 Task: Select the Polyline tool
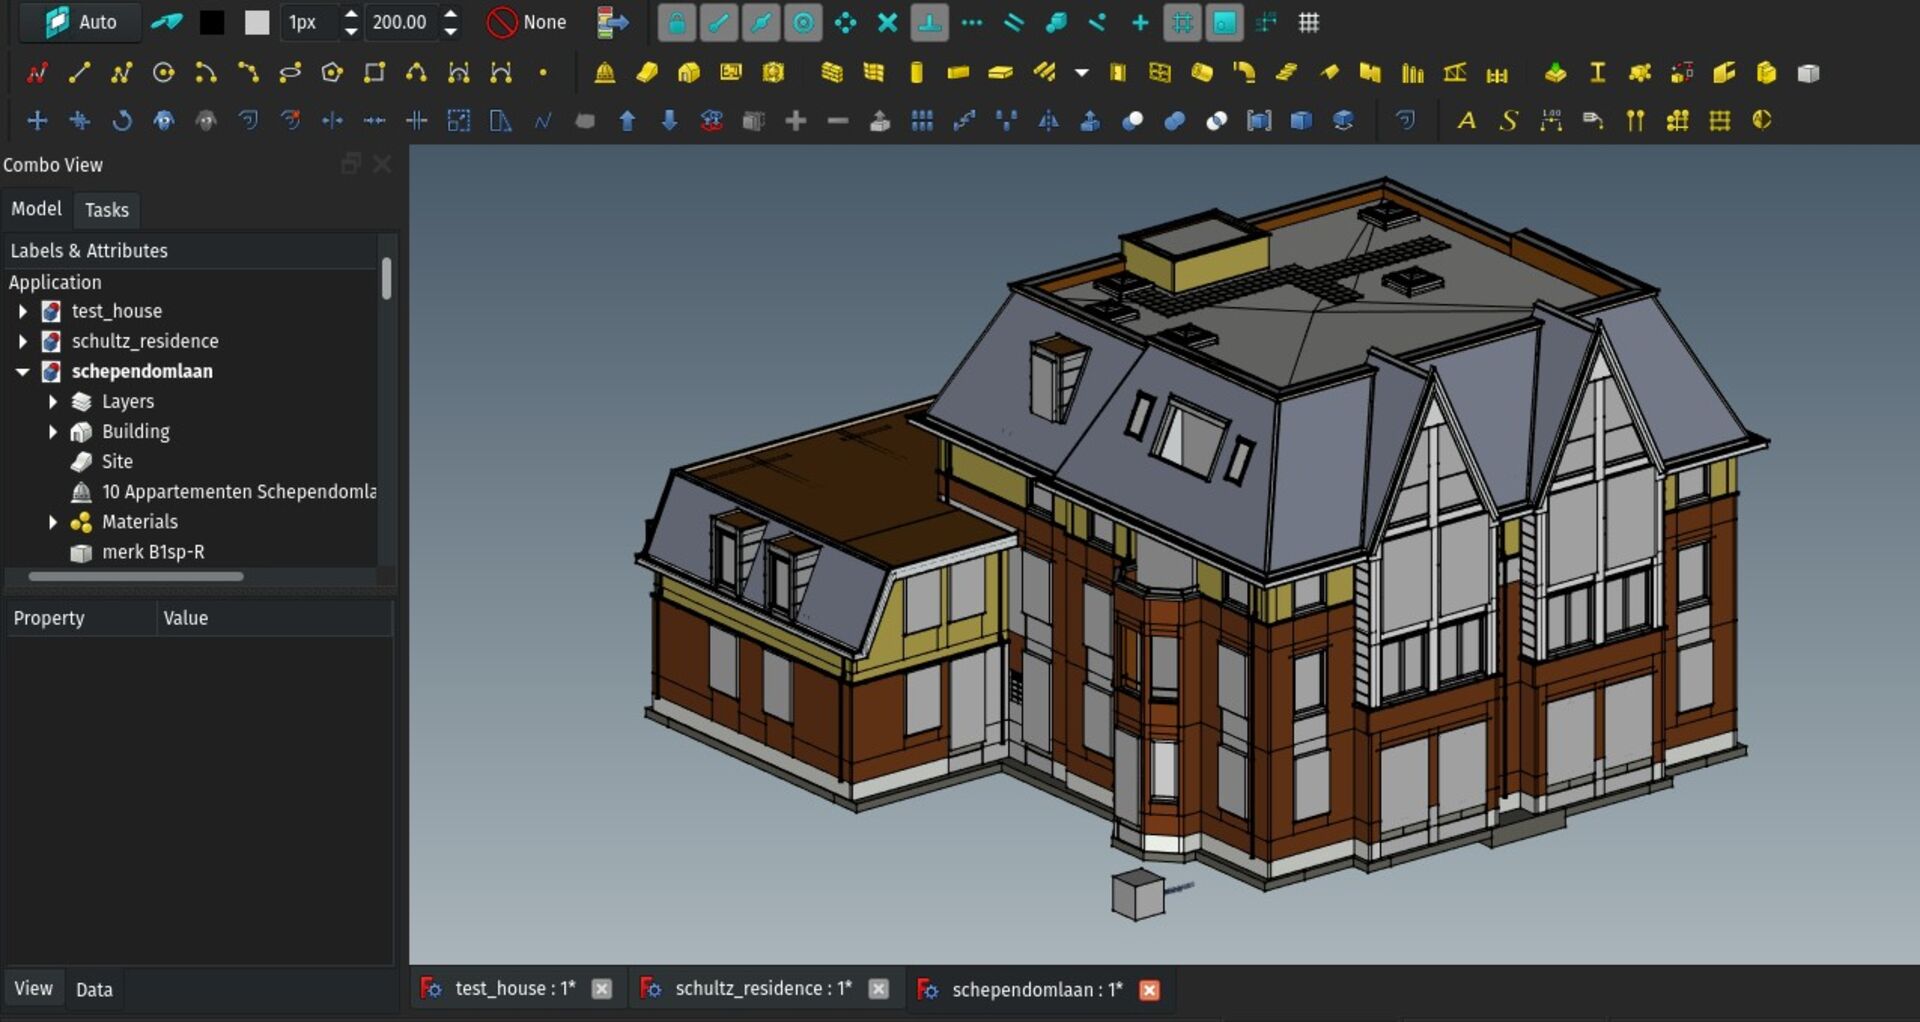(x=121, y=73)
